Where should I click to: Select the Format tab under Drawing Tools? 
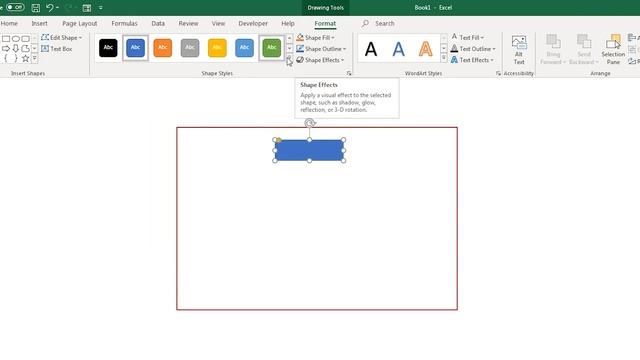(x=325, y=24)
